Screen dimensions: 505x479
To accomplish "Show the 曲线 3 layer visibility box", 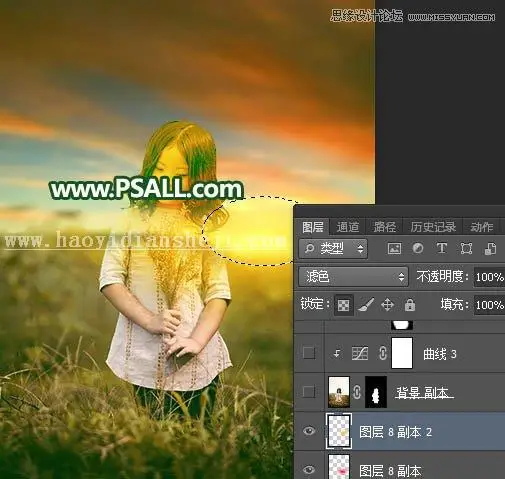I will (x=309, y=353).
